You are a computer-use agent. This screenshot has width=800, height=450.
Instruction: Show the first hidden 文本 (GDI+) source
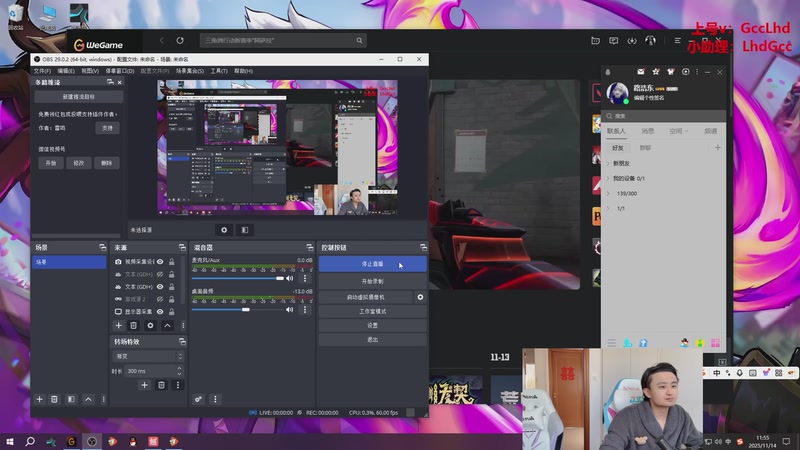160,274
